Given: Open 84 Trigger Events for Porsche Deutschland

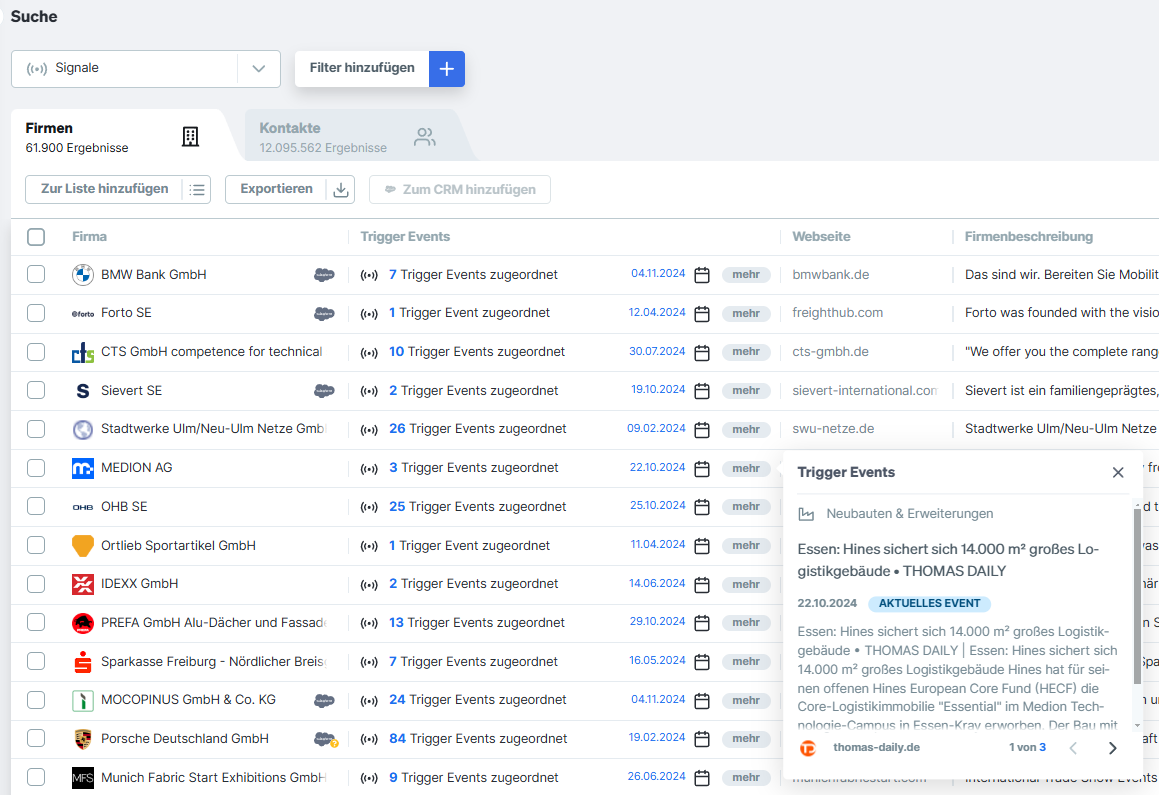Looking at the screenshot, I should tap(478, 739).
